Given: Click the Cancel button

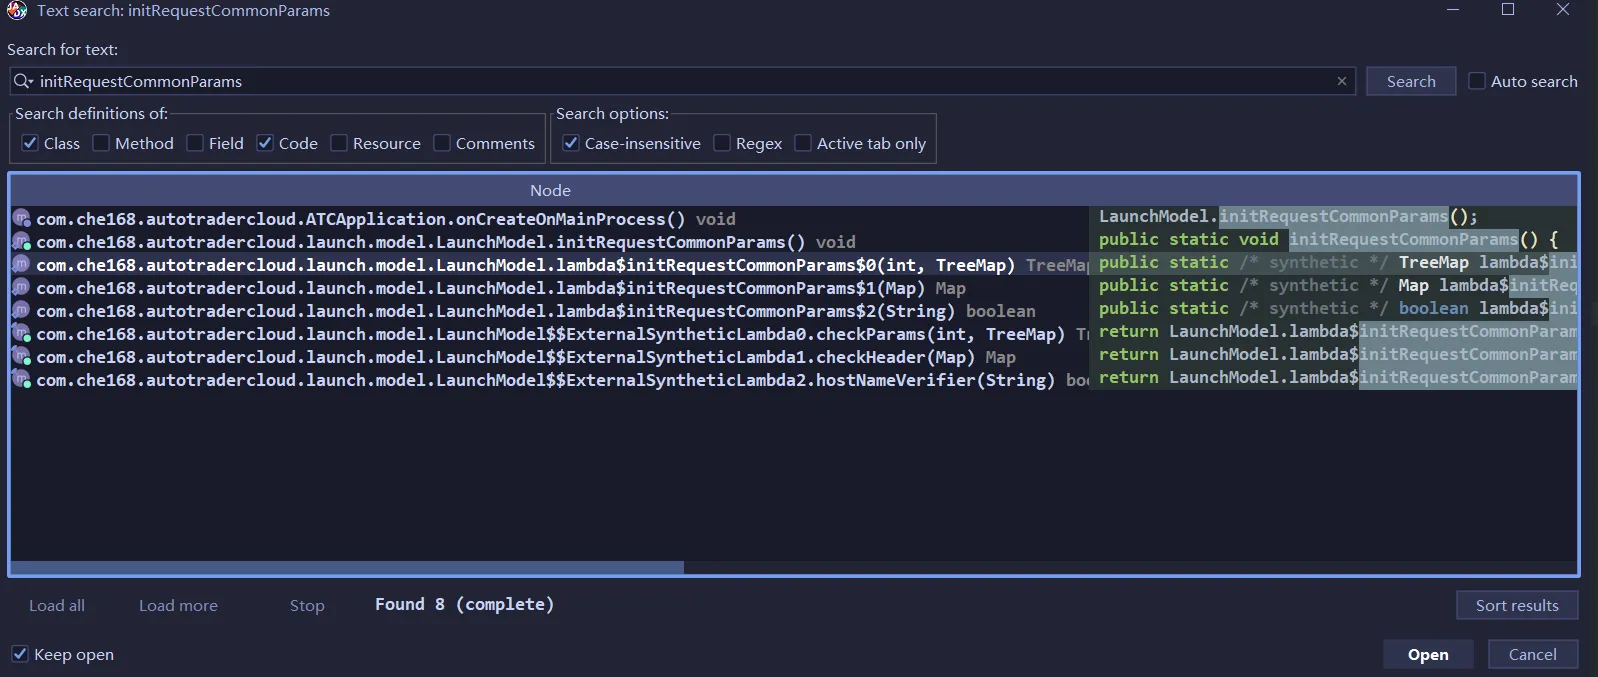Looking at the screenshot, I should point(1532,654).
